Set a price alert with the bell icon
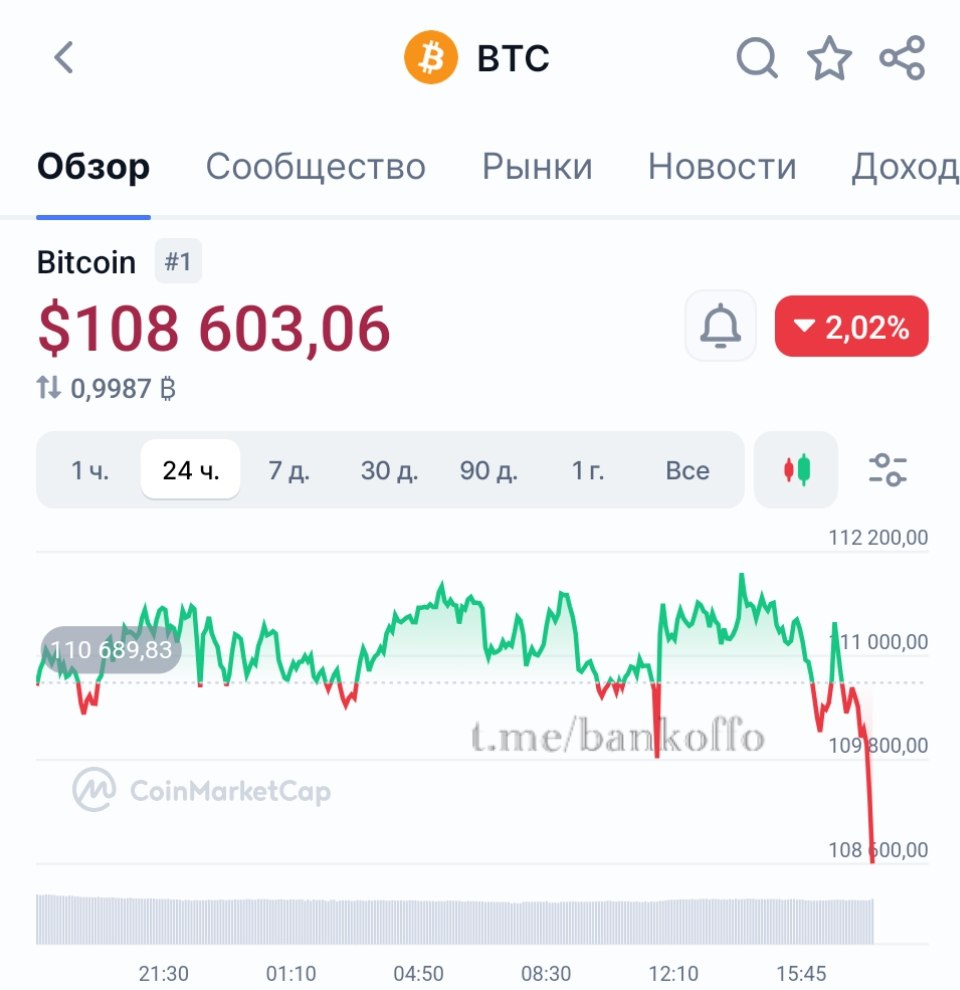Screen dimensions: 960x990 pyautogui.click(x=720, y=327)
